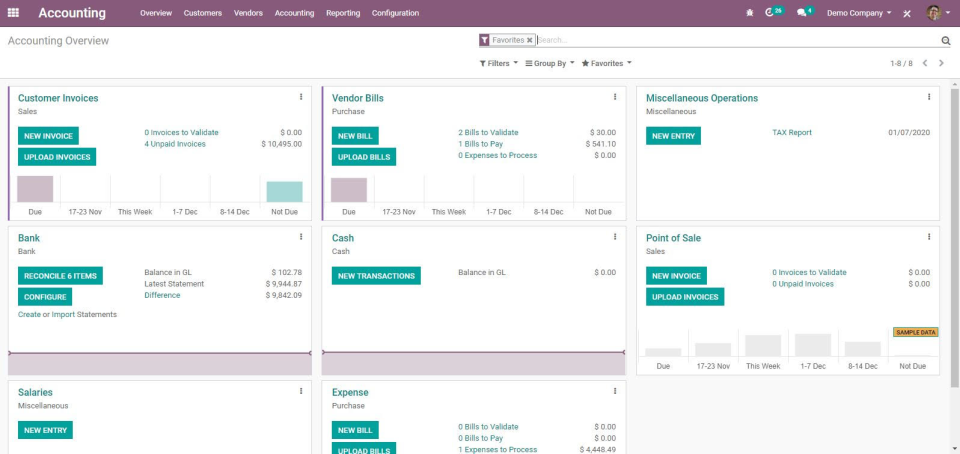Expand the Filters dropdown

[499, 63]
